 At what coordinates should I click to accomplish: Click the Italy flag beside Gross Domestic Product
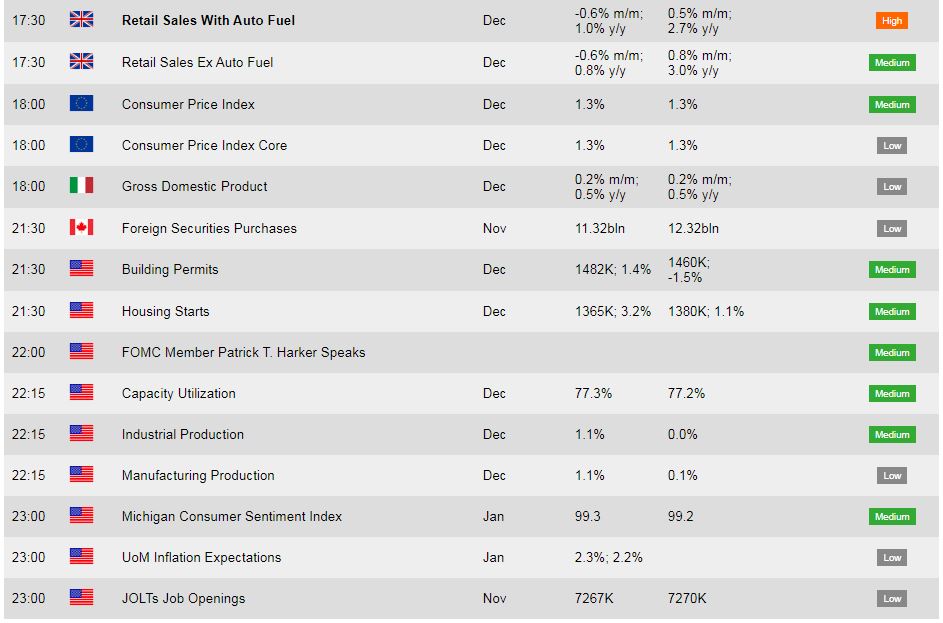(81, 186)
